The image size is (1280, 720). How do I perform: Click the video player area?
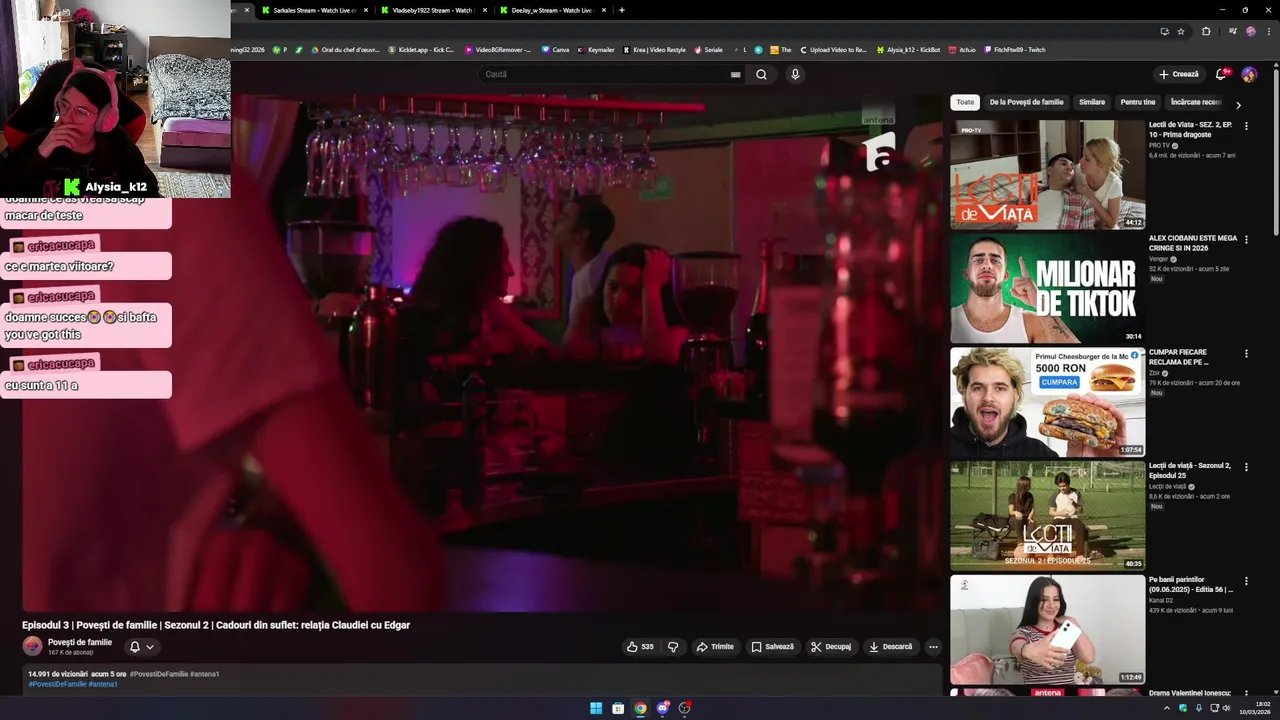482,353
